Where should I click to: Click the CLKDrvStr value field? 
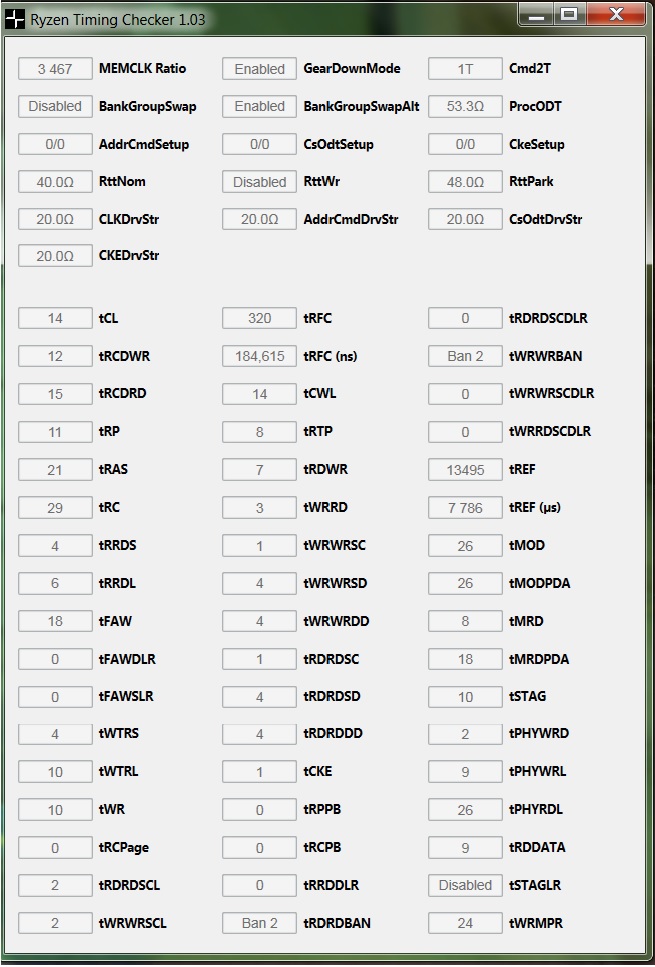coord(55,219)
